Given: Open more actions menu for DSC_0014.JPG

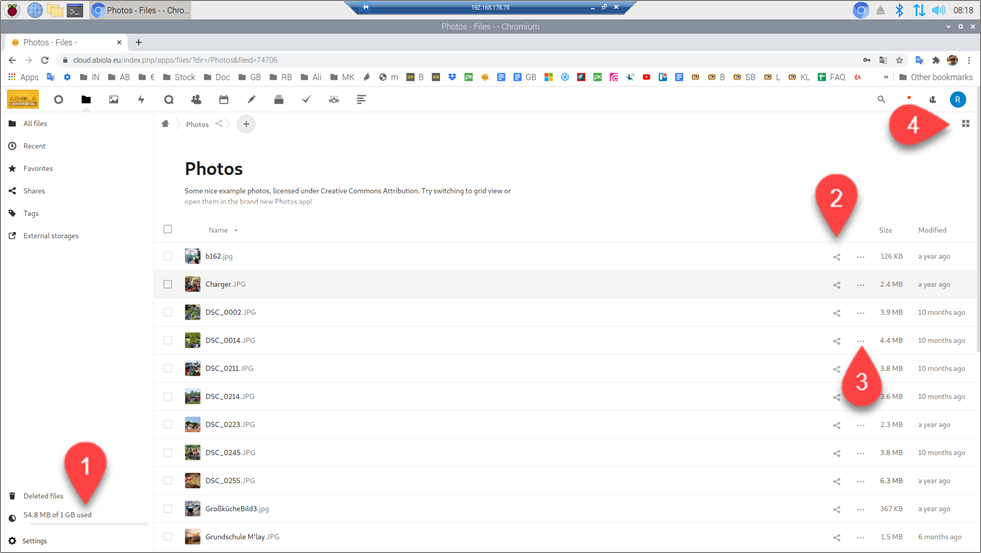Looking at the screenshot, I should (x=860, y=341).
